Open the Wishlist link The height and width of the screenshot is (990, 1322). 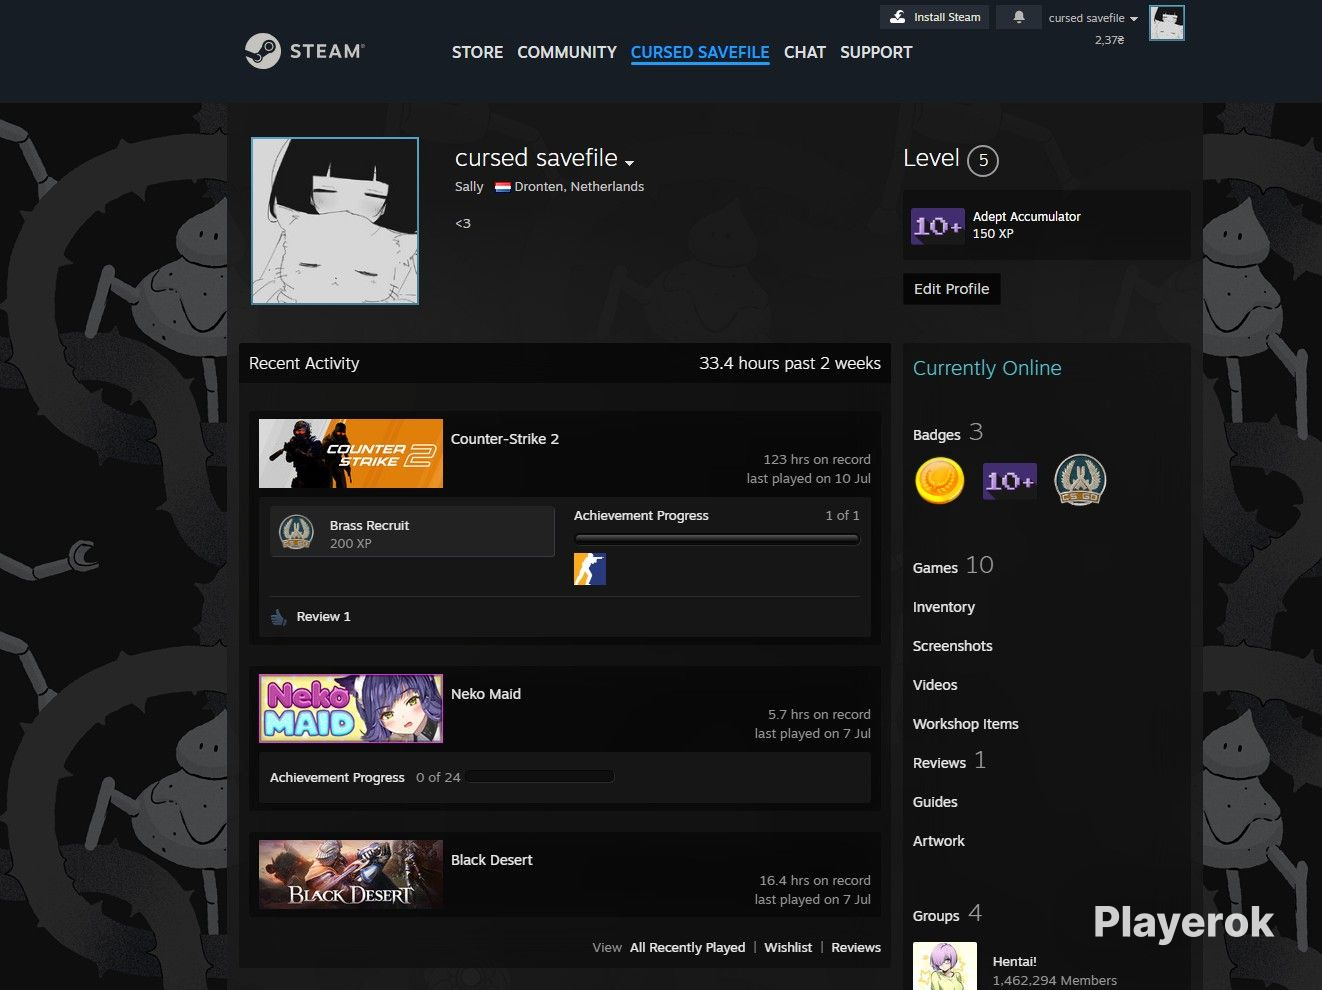[788, 947]
